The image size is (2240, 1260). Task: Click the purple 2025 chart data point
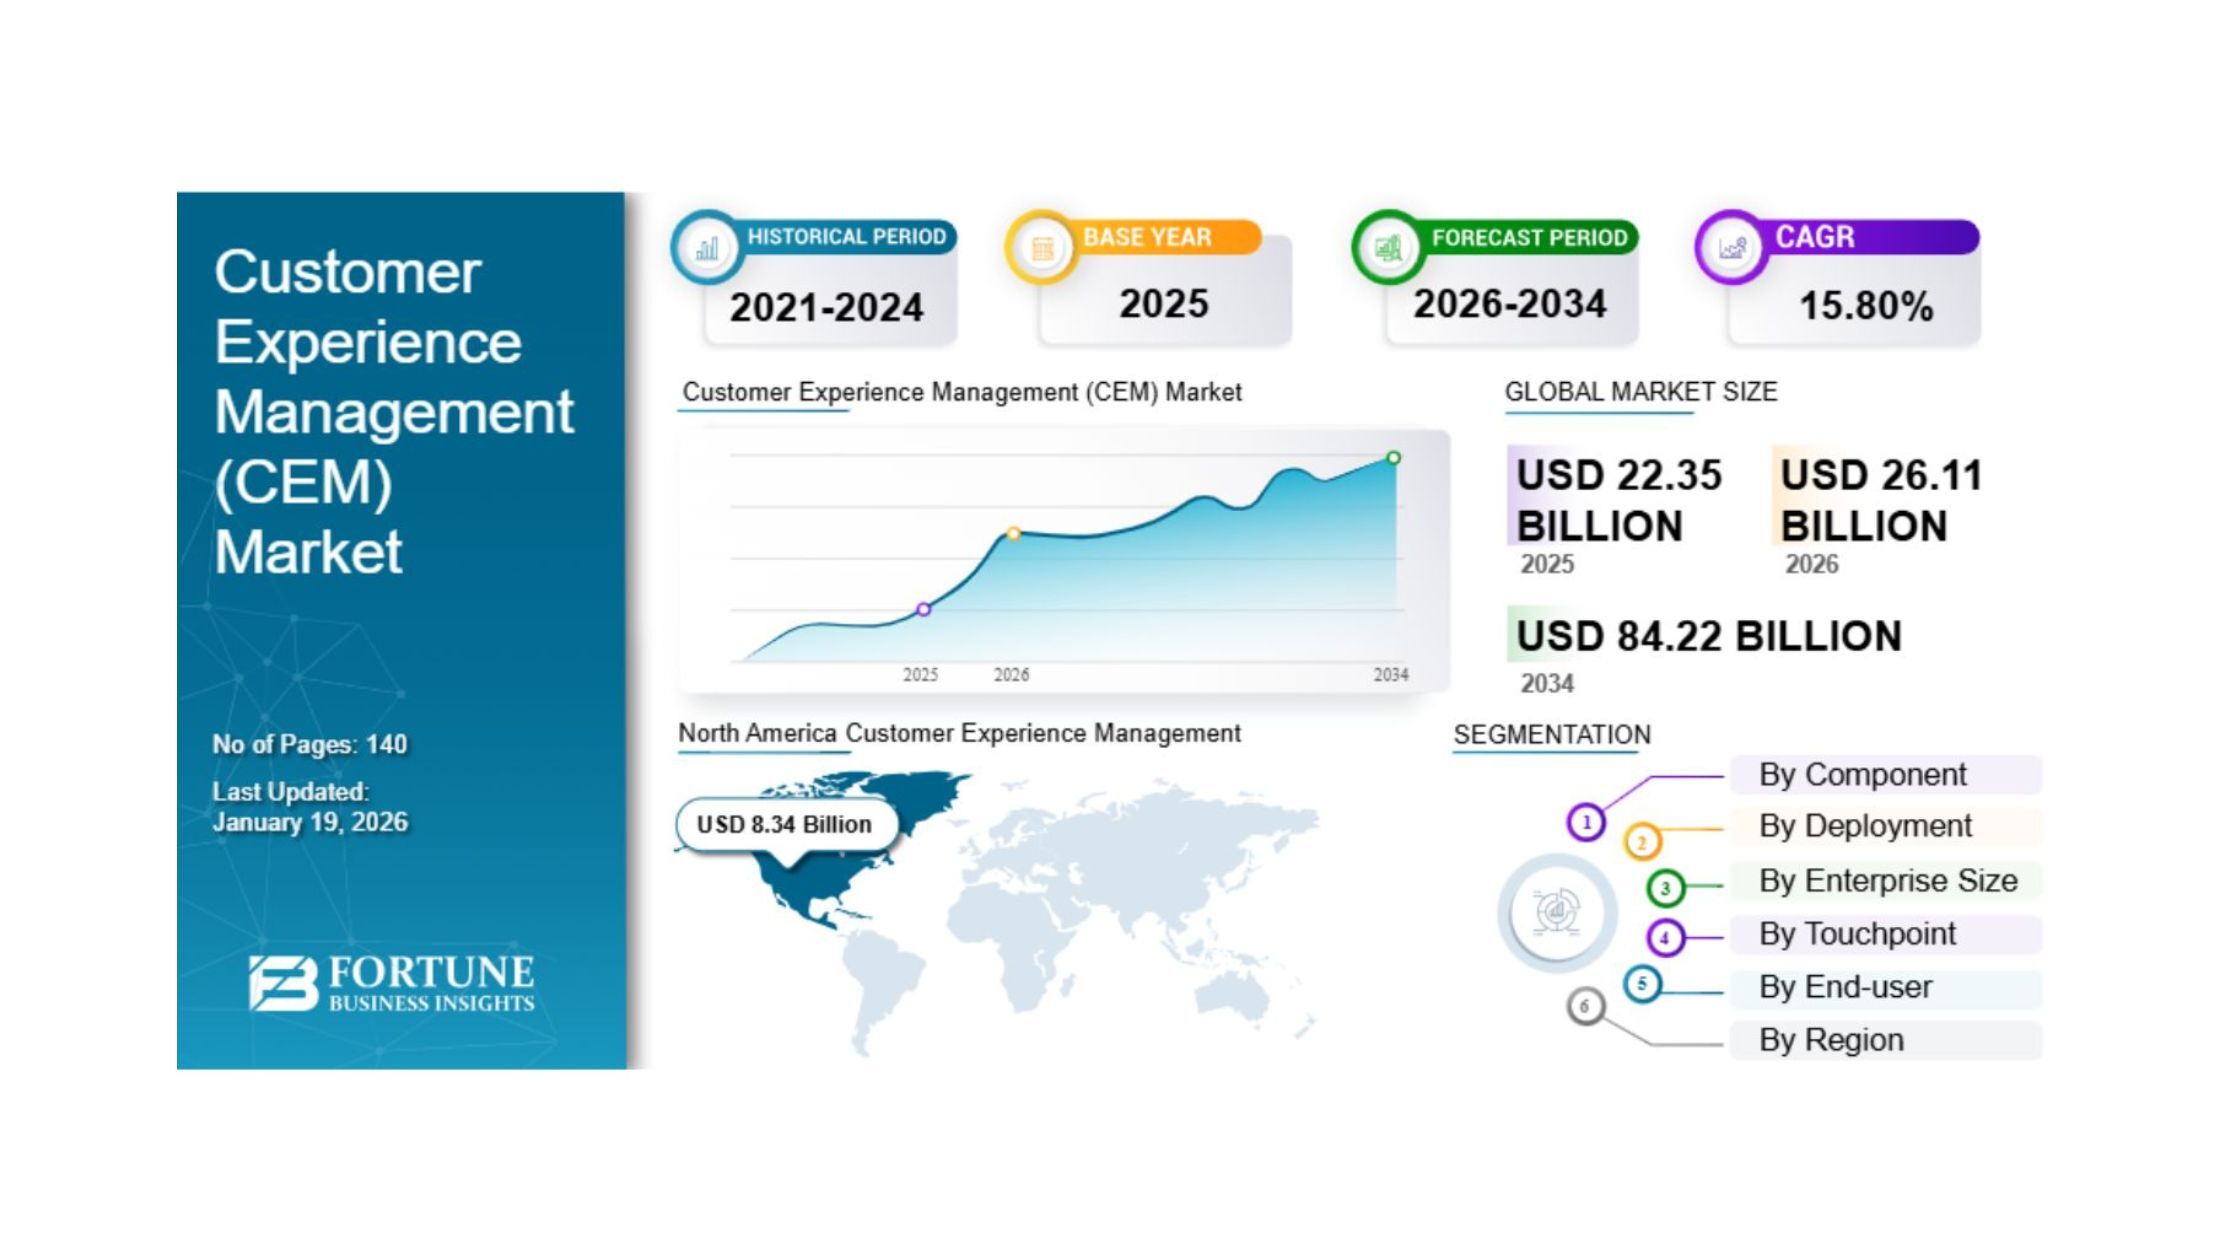[924, 609]
